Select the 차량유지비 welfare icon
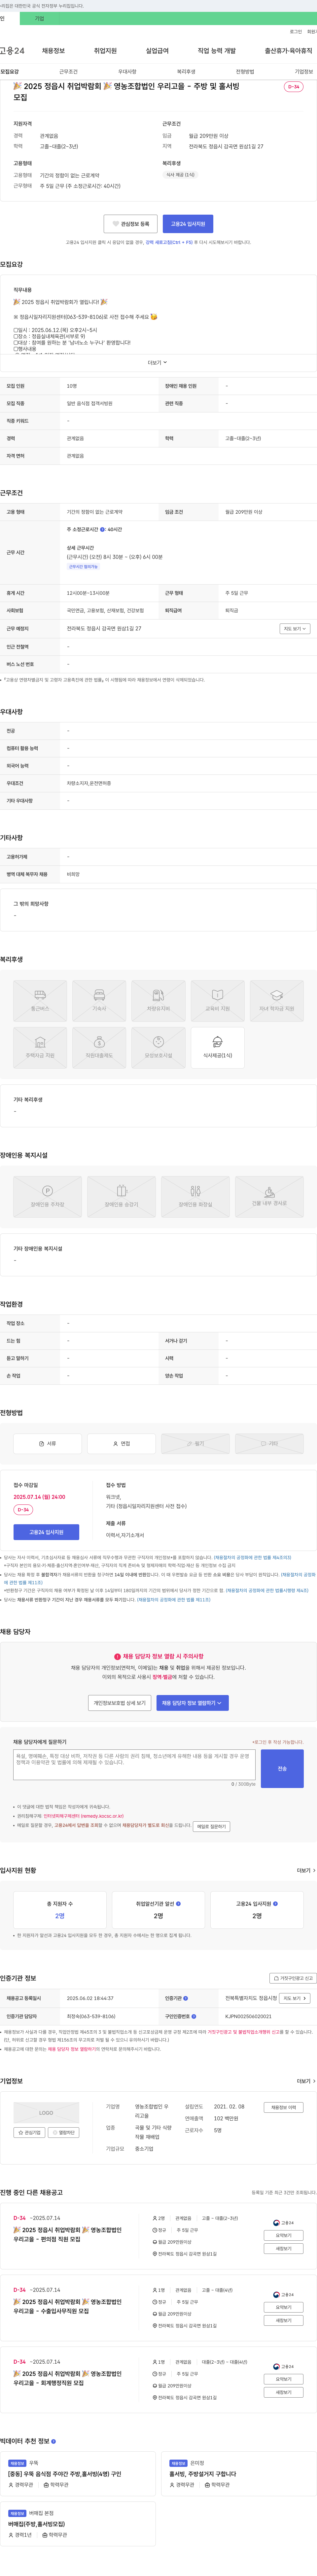Screen dimensions: 317x2576 tap(158, 1001)
